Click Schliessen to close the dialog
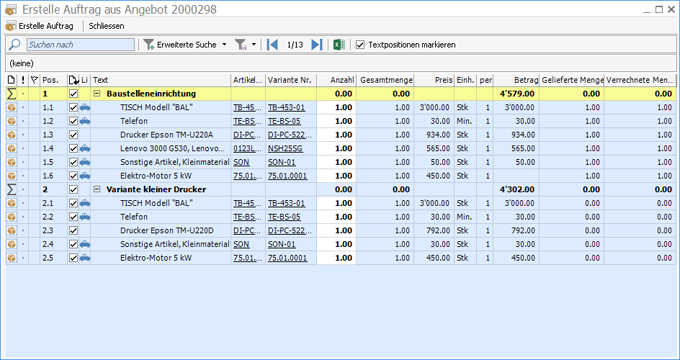 click(x=106, y=26)
